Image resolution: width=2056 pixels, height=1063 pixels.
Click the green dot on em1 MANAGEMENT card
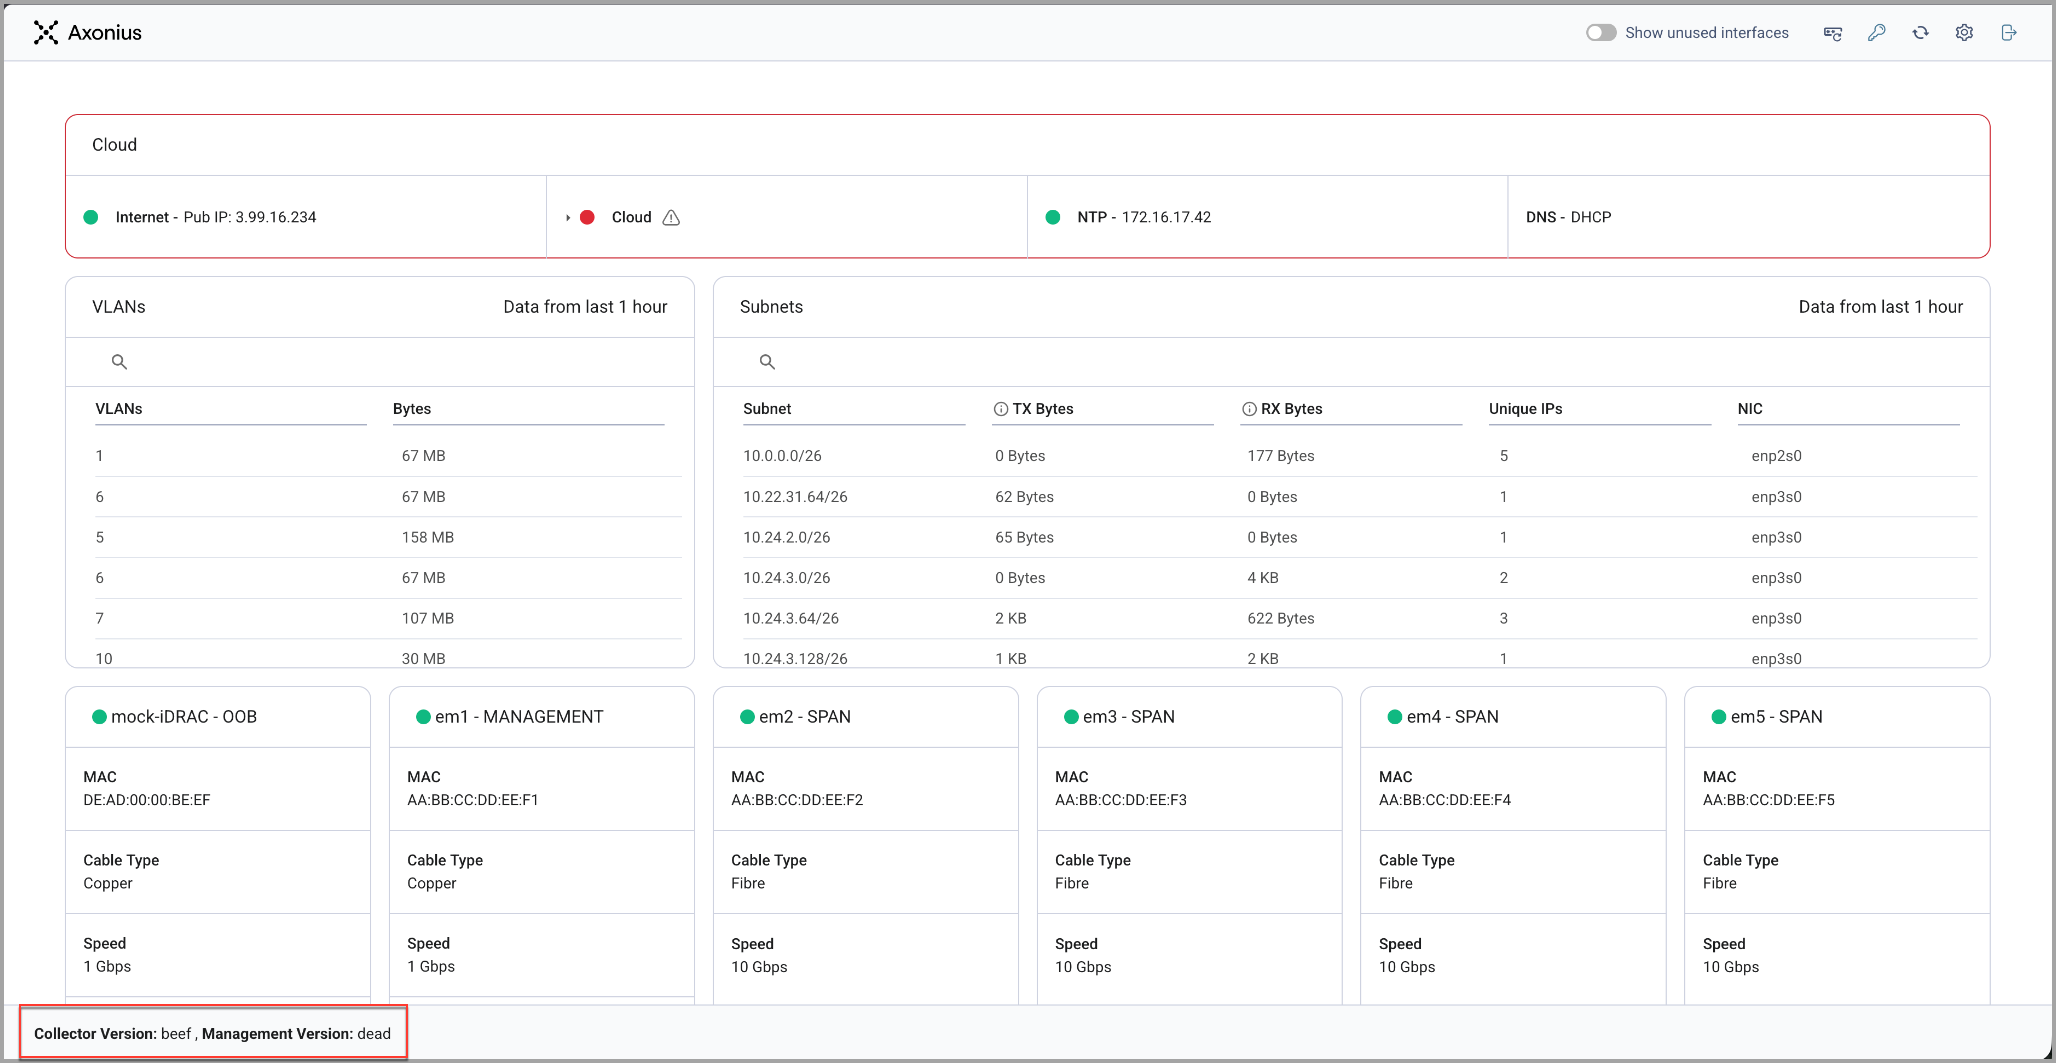tap(423, 717)
